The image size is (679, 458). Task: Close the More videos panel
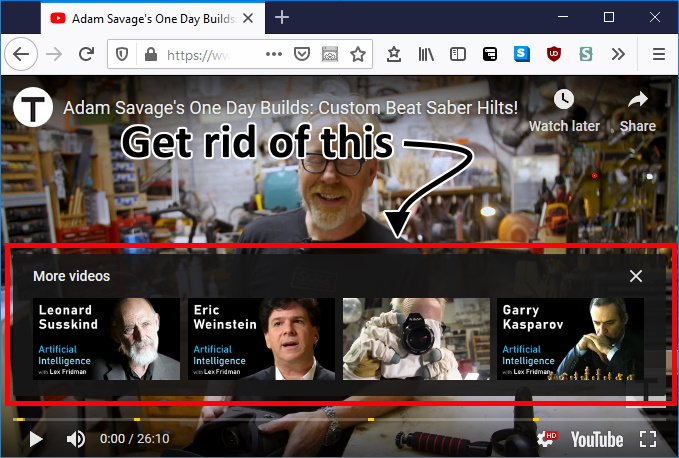coord(636,276)
